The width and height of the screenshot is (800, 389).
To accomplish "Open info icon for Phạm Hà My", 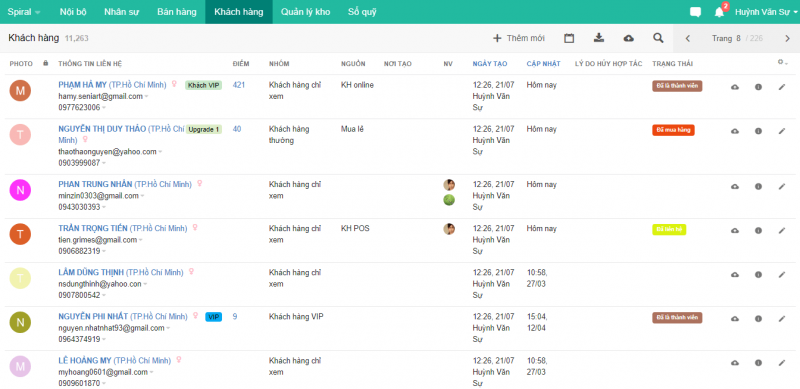I will pyautogui.click(x=758, y=87).
